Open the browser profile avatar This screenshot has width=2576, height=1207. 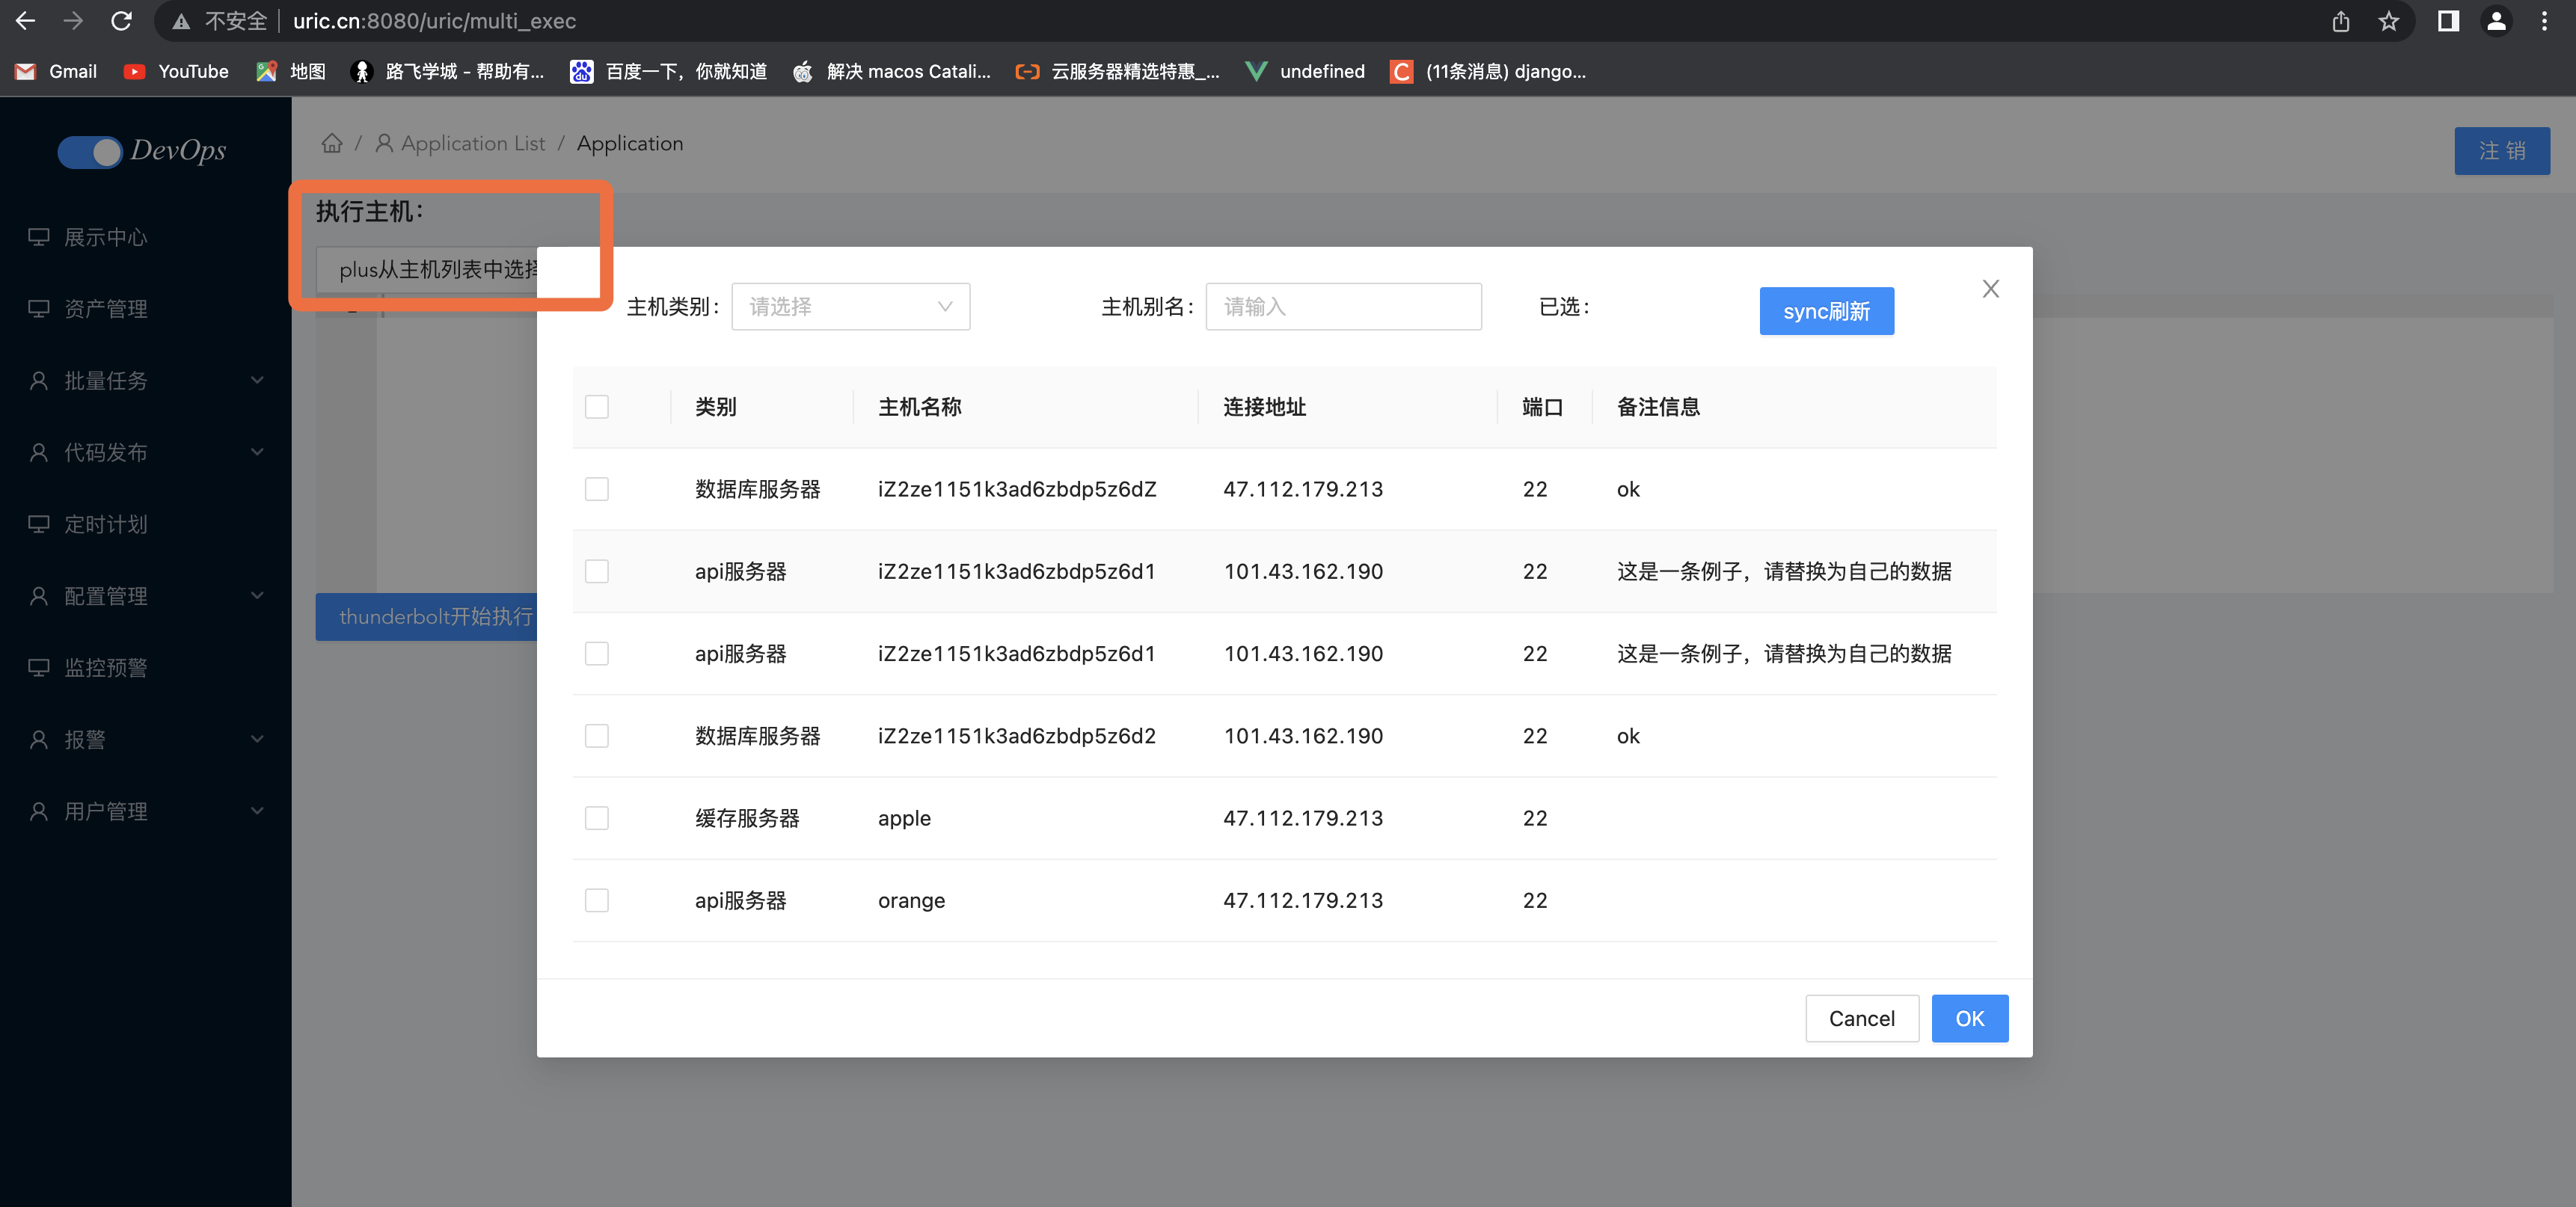[x=2496, y=21]
